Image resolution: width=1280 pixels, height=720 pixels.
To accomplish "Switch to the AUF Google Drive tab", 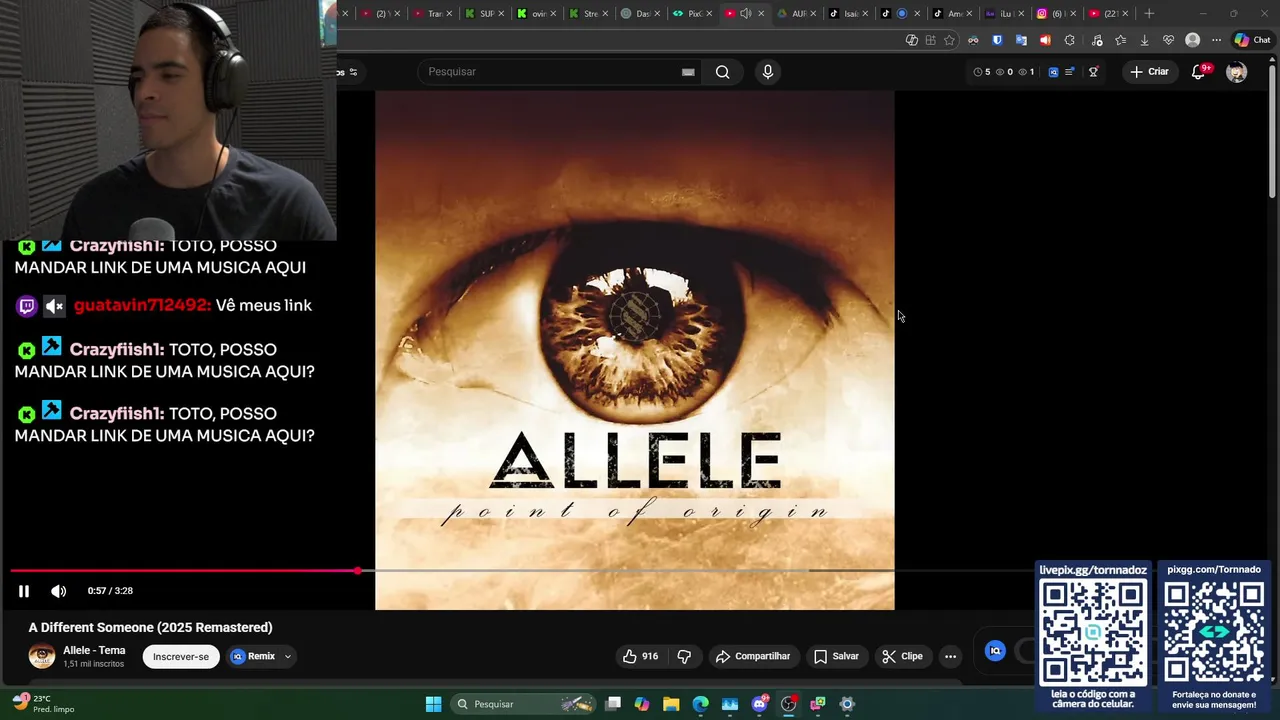I will (796, 13).
